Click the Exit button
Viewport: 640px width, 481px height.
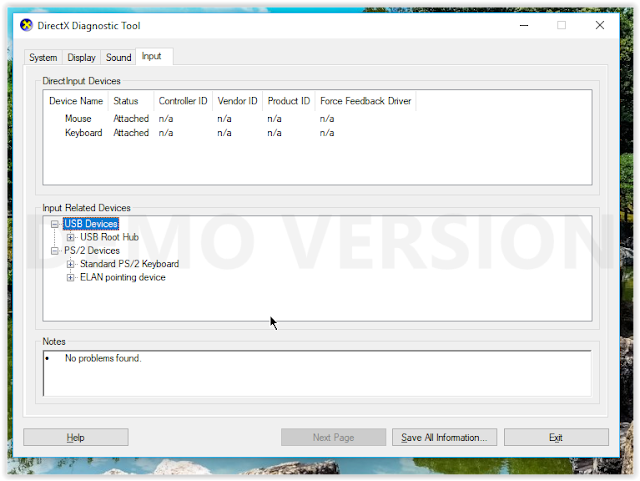point(556,437)
